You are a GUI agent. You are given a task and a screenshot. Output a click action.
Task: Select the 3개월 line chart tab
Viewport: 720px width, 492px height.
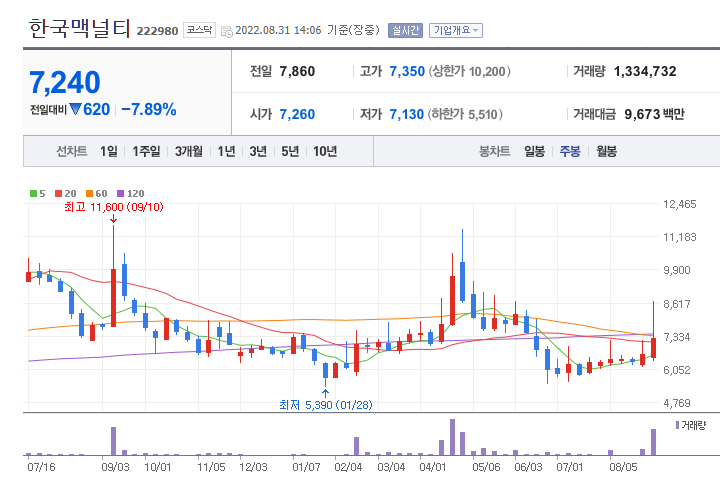188,151
